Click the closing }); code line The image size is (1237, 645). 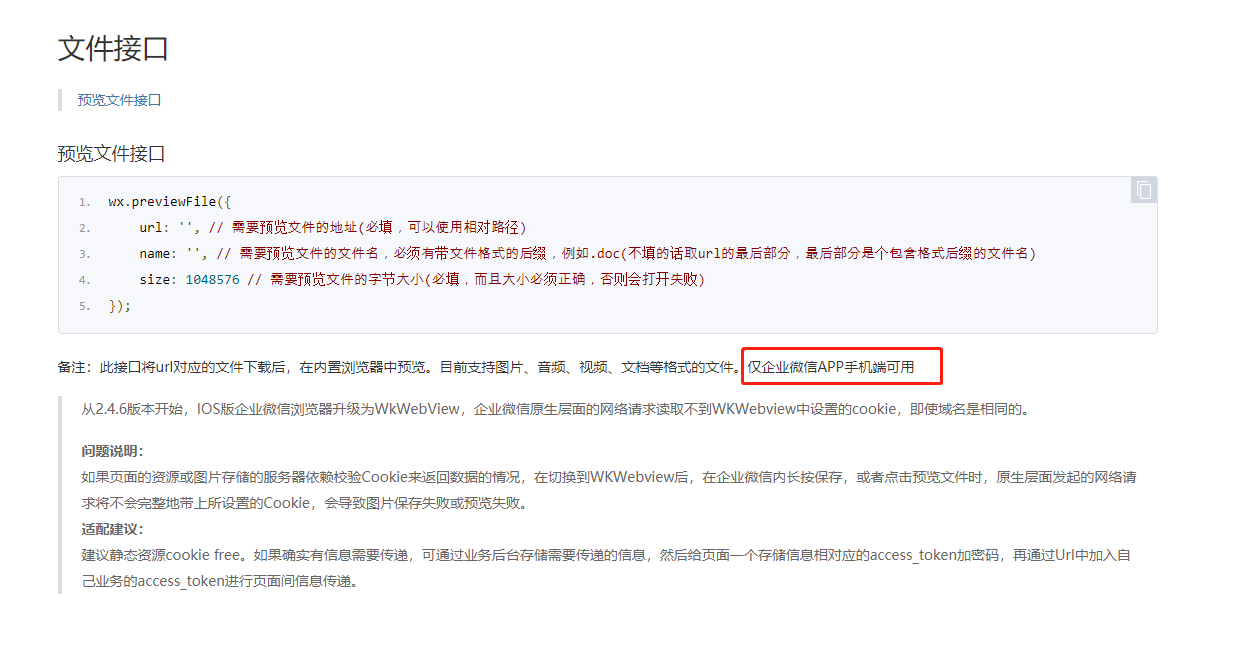120,306
